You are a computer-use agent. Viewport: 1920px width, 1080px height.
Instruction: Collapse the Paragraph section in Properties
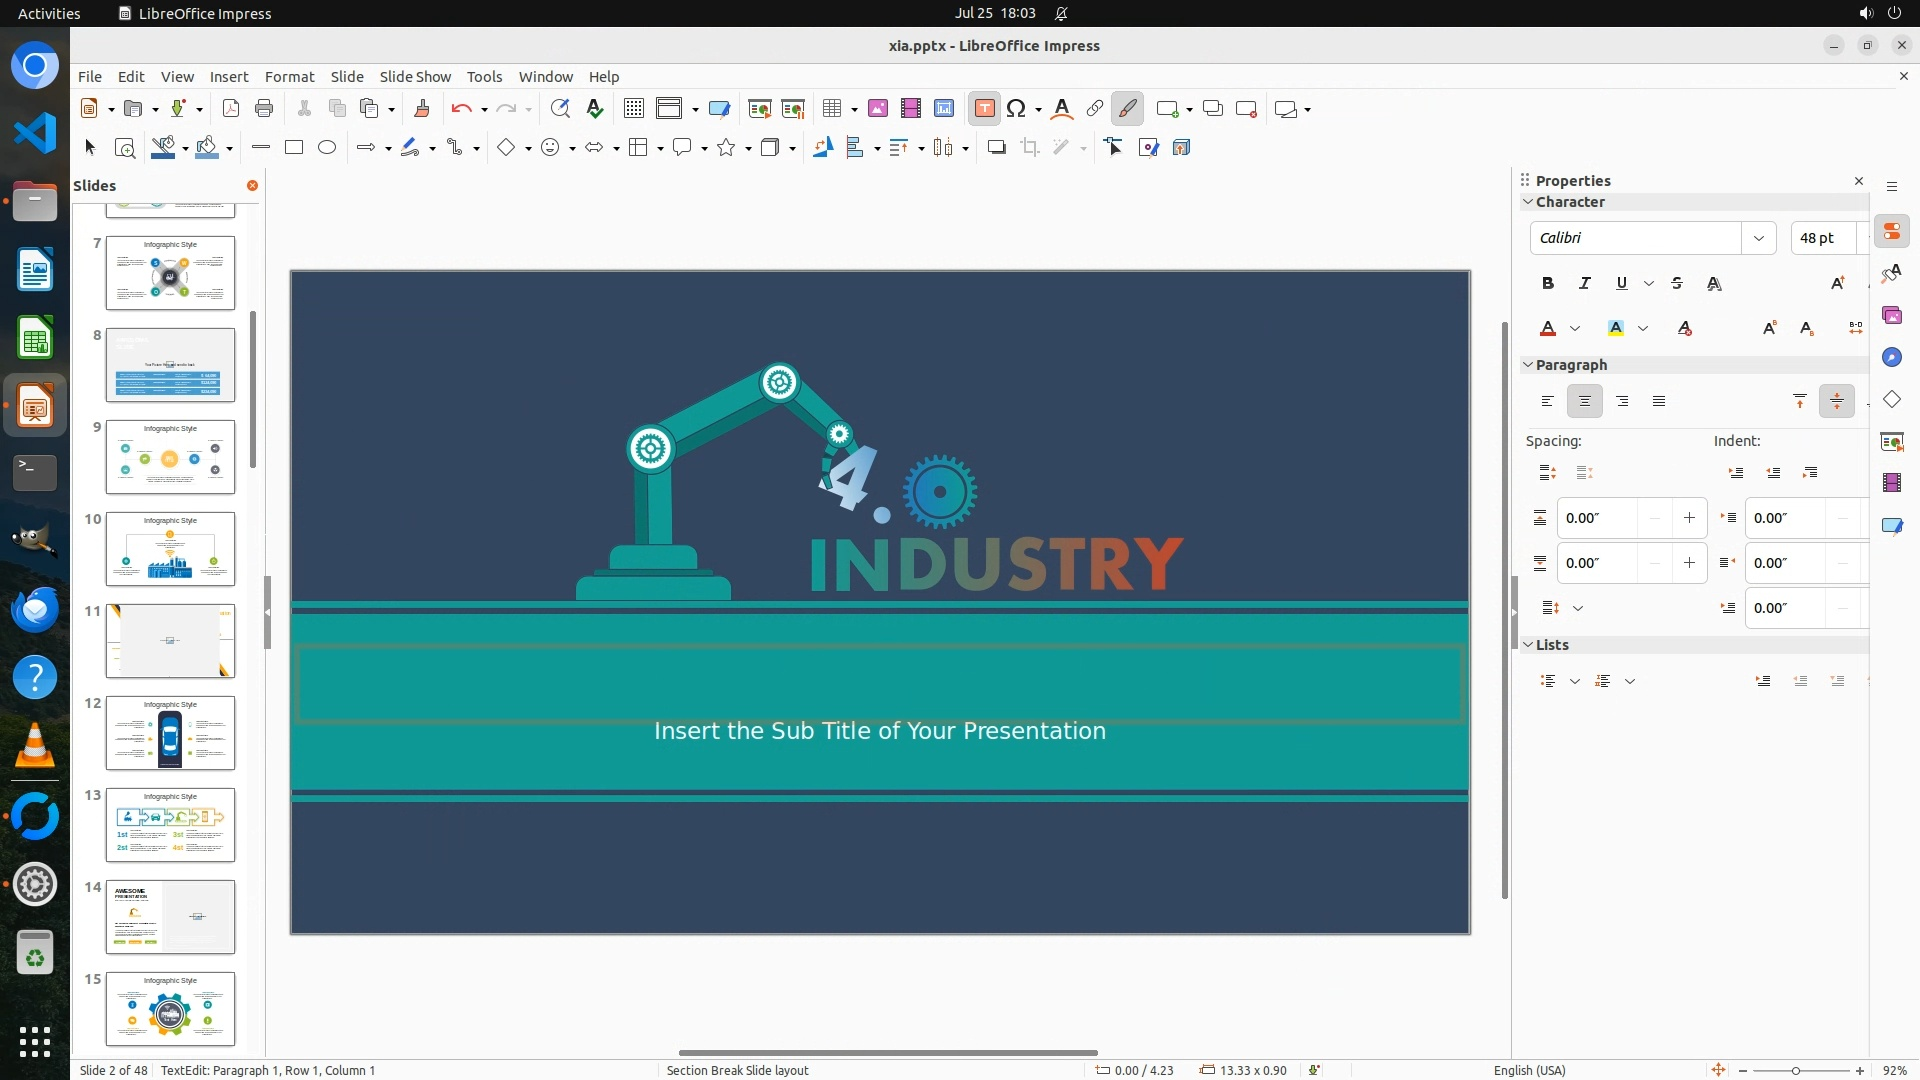pyautogui.click(x=1528, y=365)
